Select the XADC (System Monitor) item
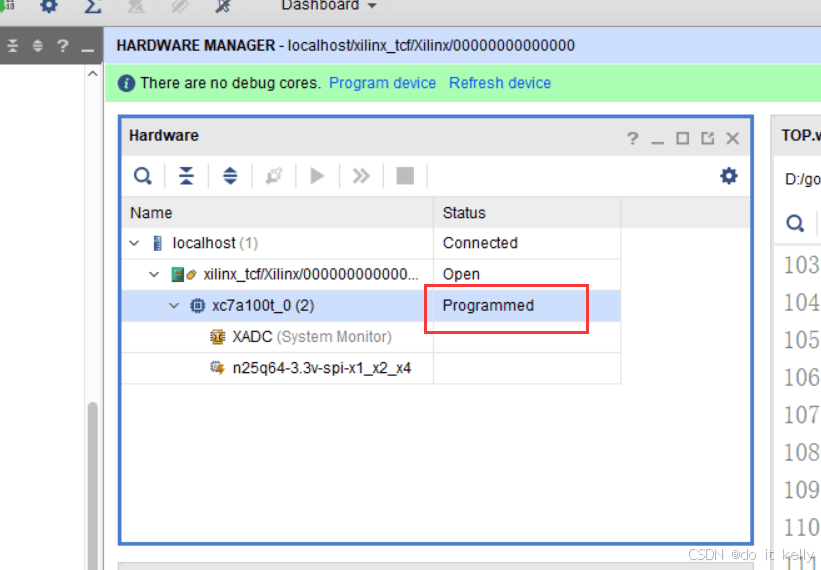 coord(371,337)
